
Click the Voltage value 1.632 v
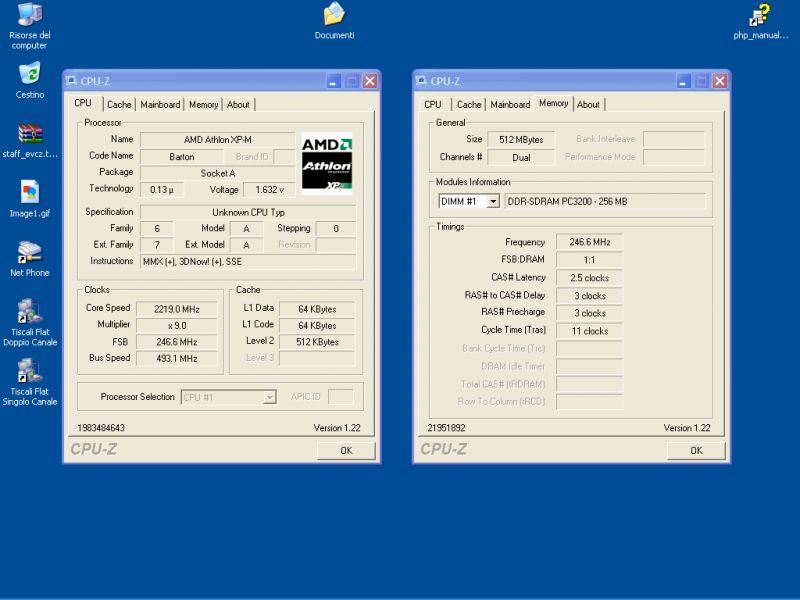[269, 190]
